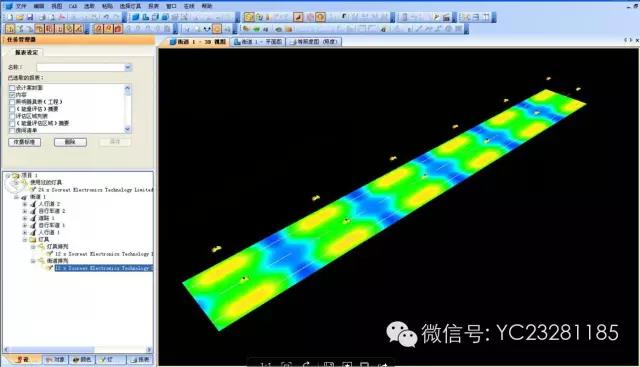Collapse the 灯具 folder tree node
The height and width of the screenshot is (367, 640).
(25, 240)
